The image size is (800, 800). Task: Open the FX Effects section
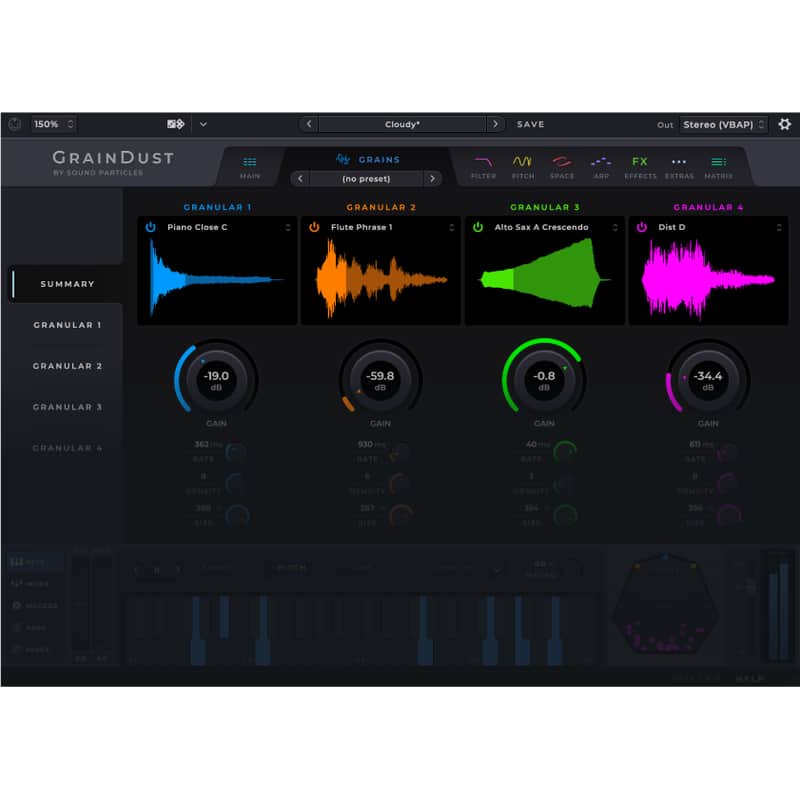tap(640, 167)
